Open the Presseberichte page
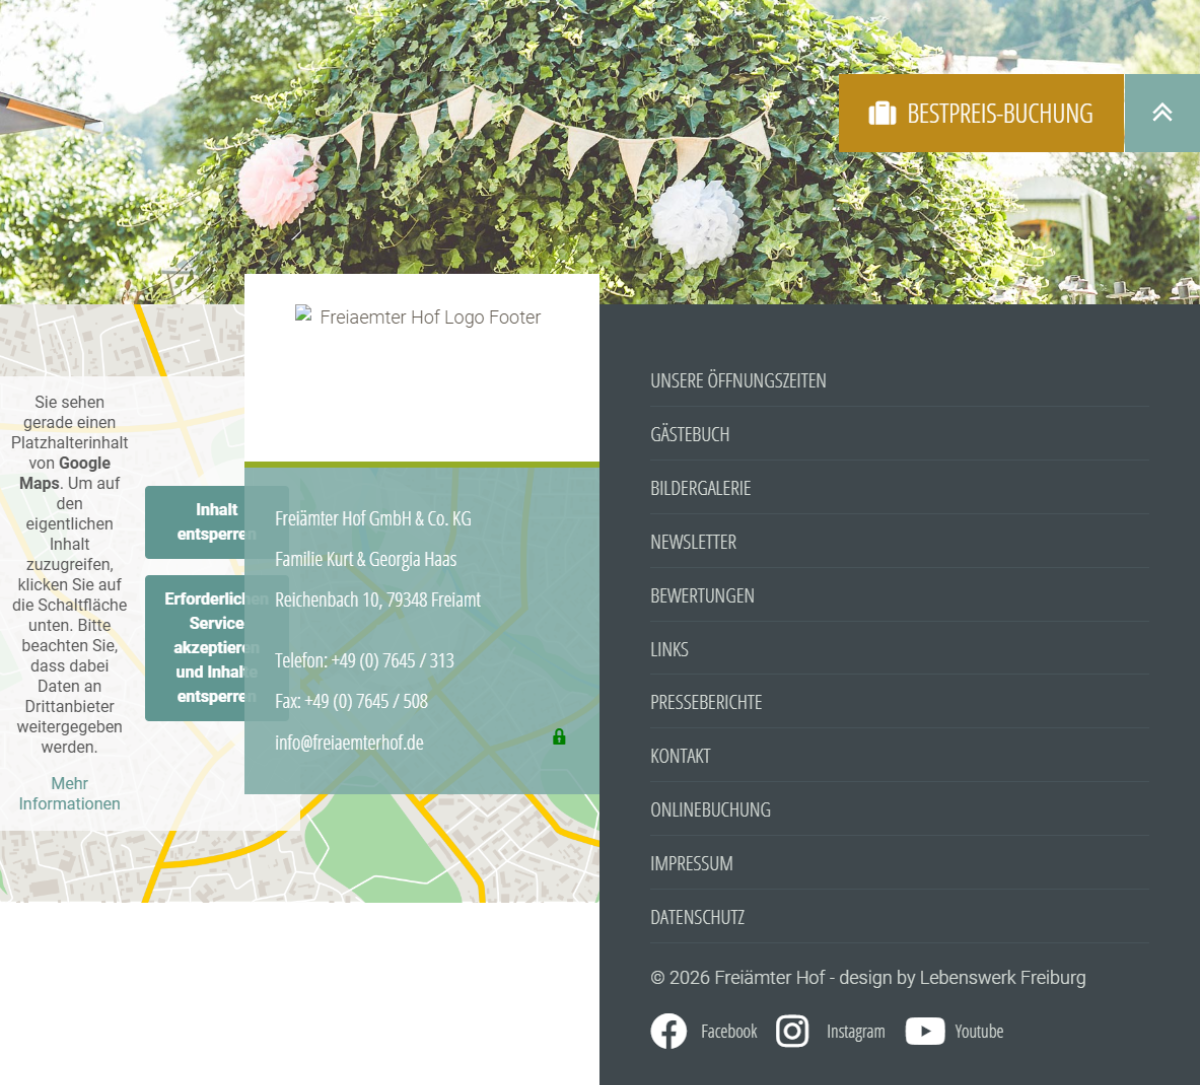 click(x=706, y=703)
